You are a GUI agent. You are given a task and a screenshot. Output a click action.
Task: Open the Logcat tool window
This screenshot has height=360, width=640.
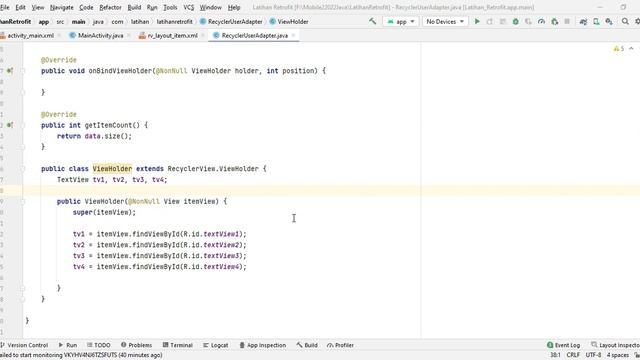point(216,345)
